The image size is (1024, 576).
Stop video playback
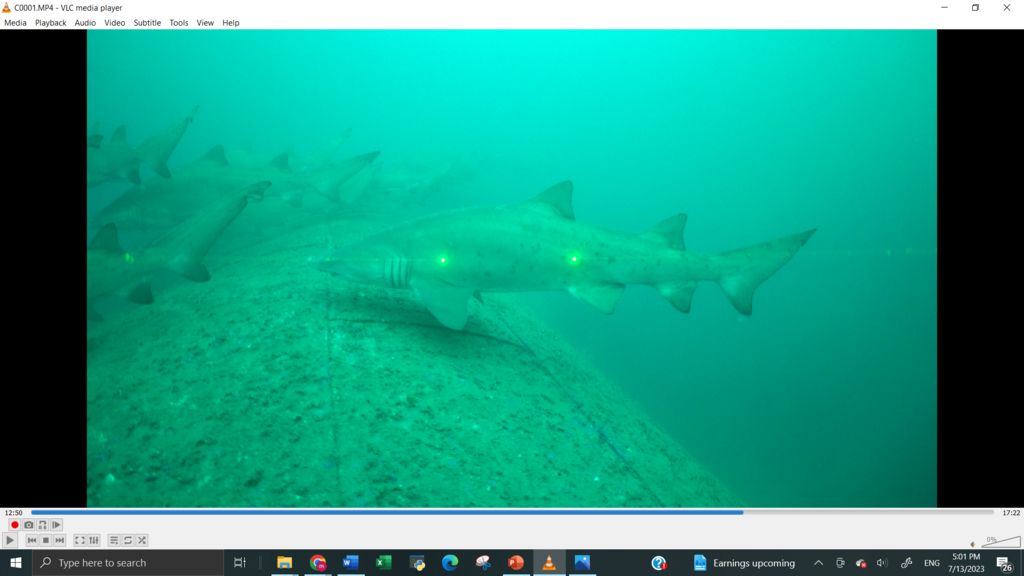45,540
